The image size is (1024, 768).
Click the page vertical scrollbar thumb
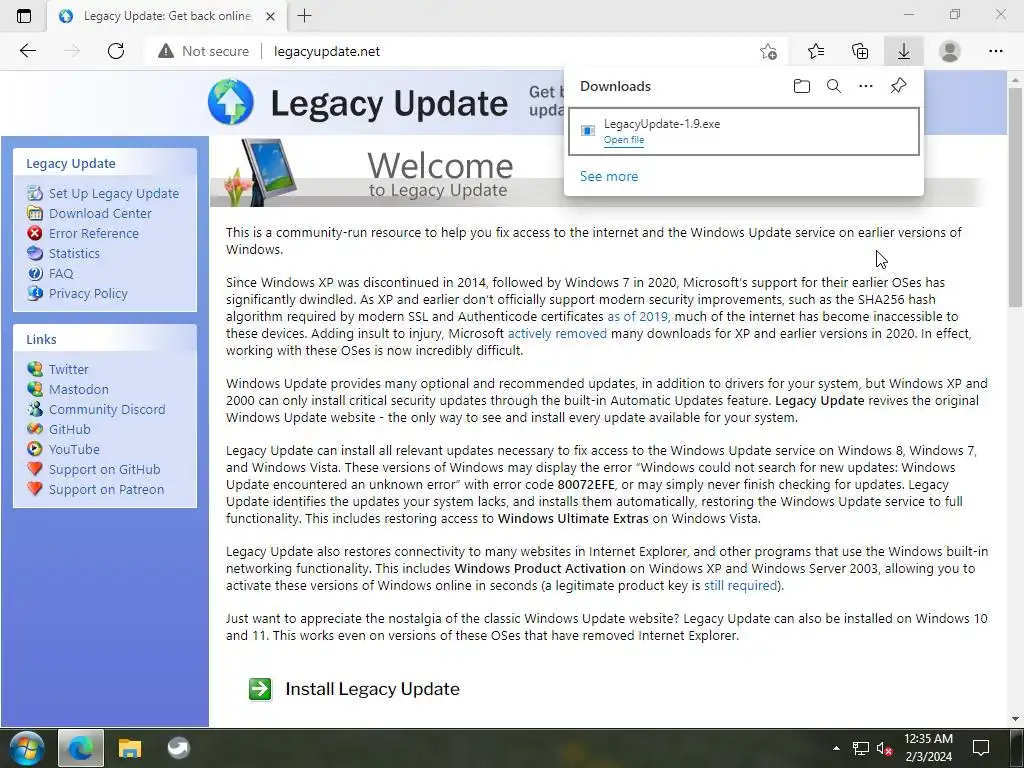point(1015,196)
